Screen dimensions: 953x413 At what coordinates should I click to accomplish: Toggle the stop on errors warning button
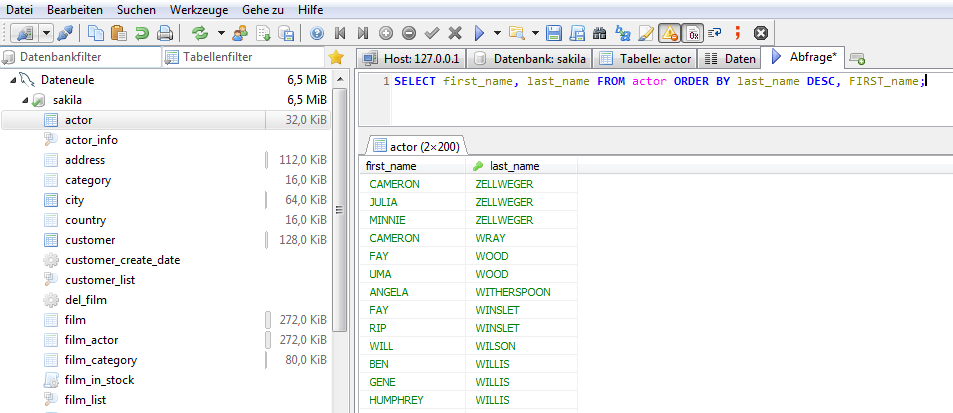[x=670, y=33]
